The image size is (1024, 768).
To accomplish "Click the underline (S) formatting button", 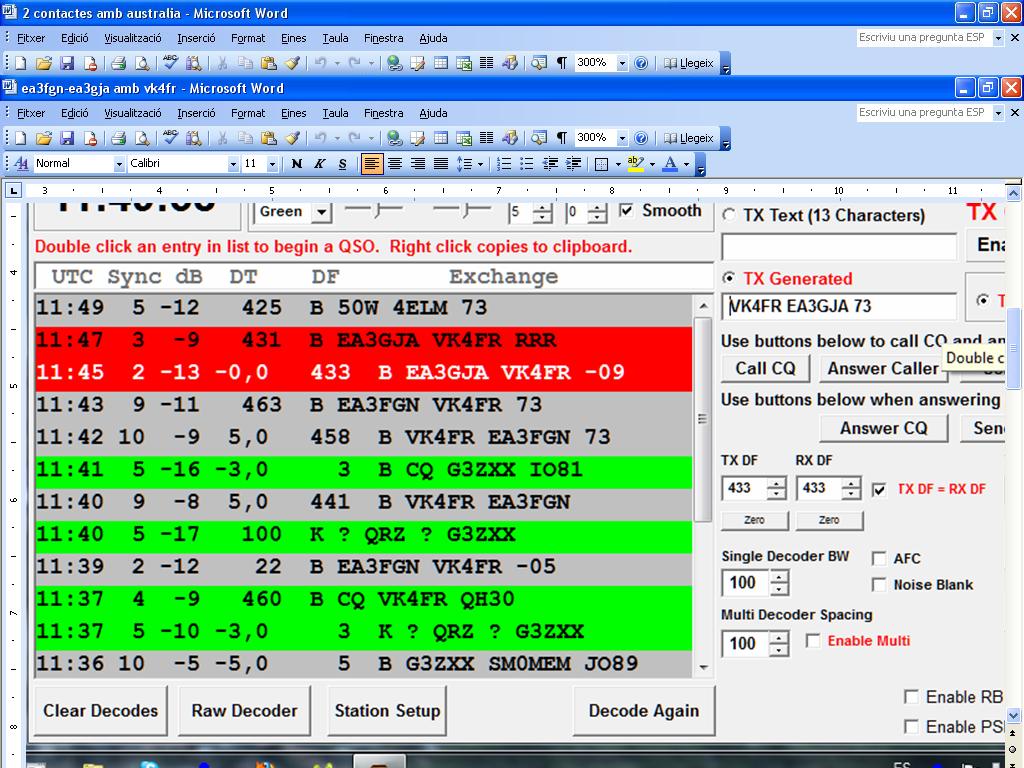I will tap(342, 164).
